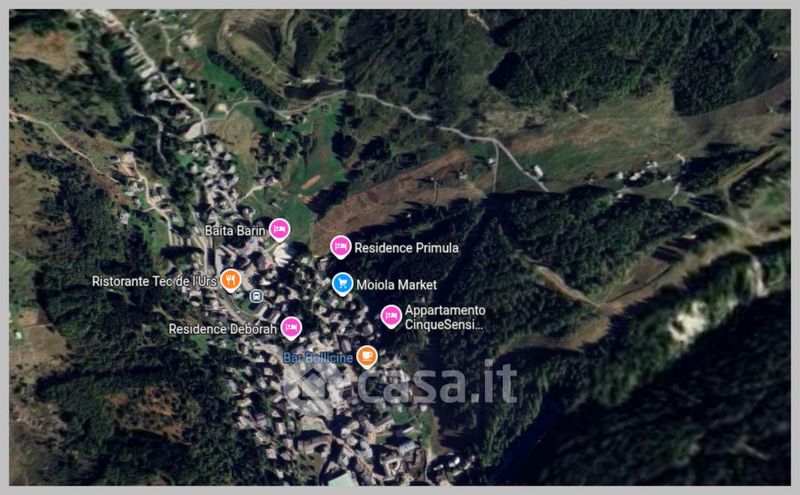Open the Residence Primula label
The image size is (800, 495).
pos(406,248)
